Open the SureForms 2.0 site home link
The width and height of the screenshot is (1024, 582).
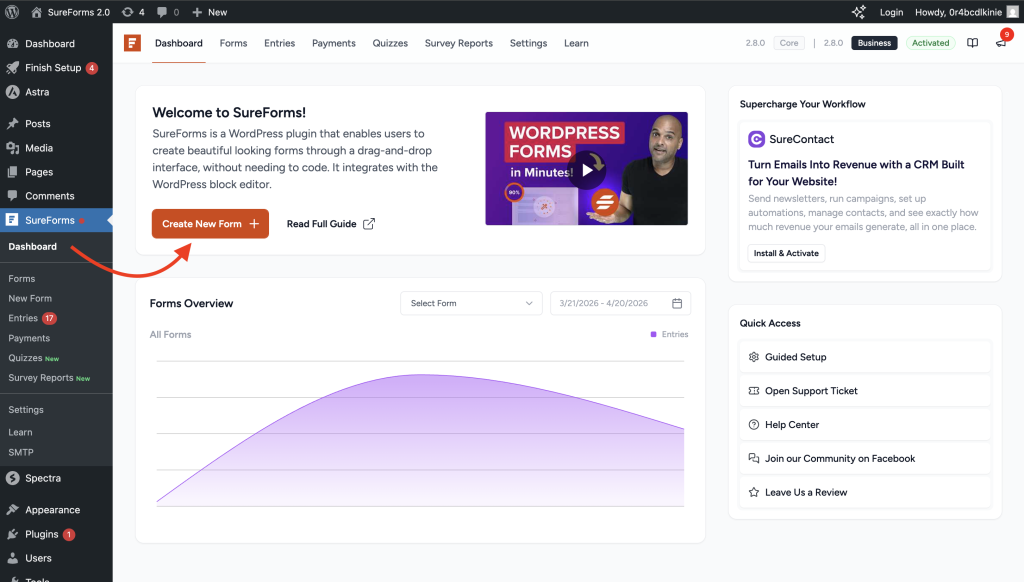71,12
